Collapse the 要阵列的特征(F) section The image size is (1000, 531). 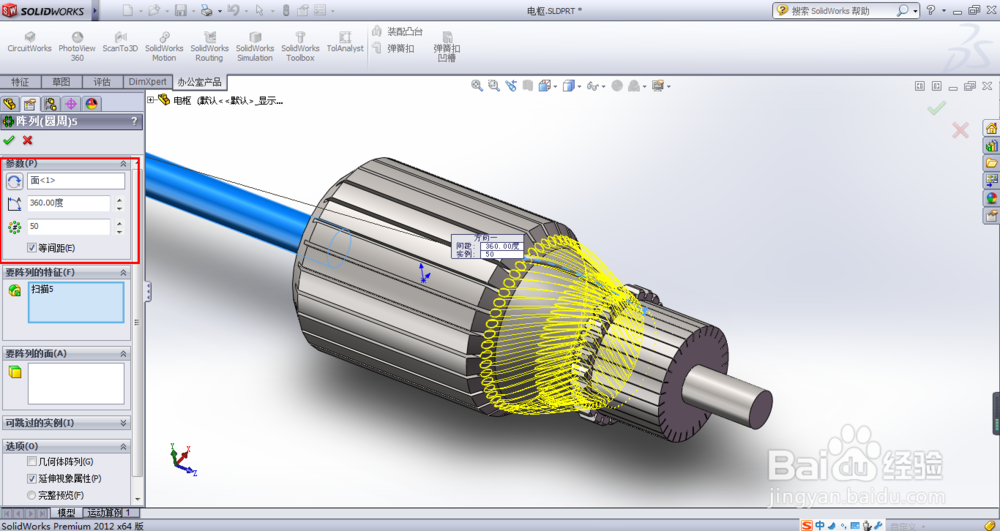tap(123, 272)
